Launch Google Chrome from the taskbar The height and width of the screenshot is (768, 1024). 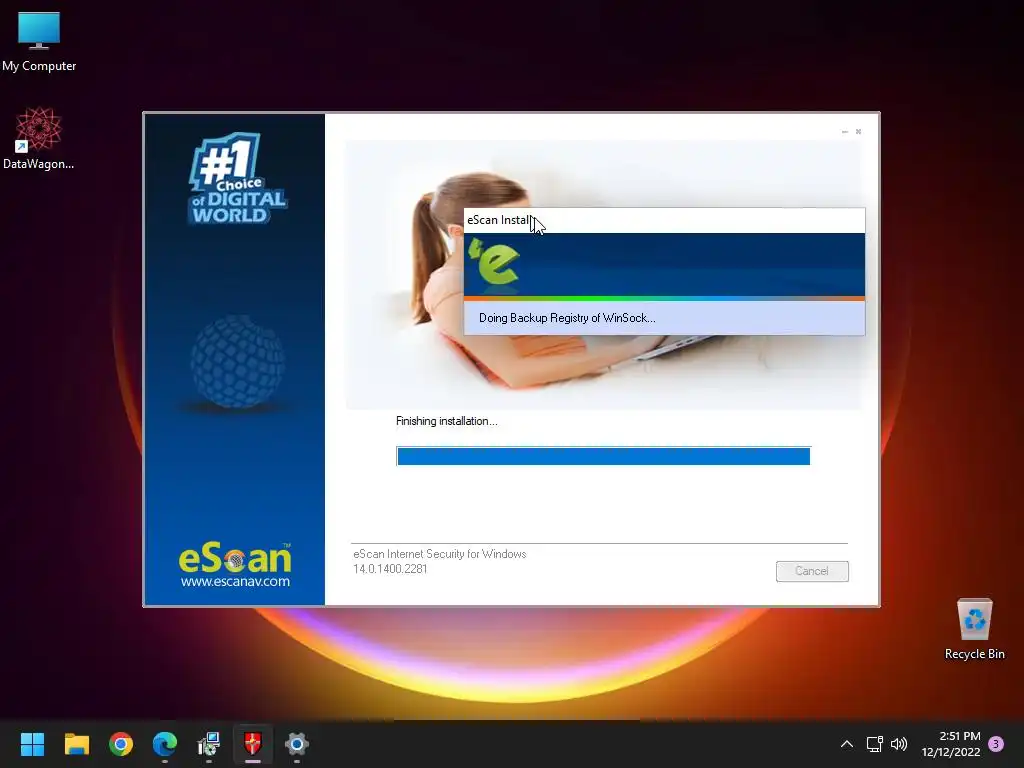point(121,744)
